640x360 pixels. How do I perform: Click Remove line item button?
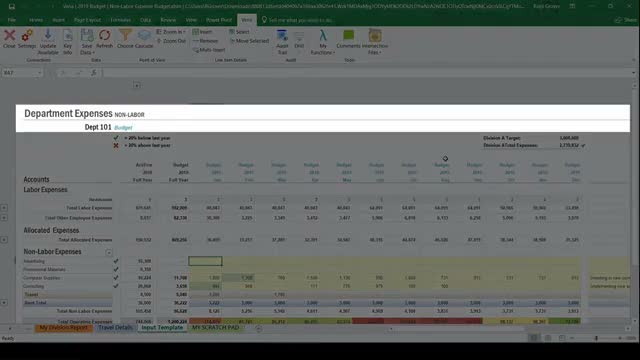(205, 41)
